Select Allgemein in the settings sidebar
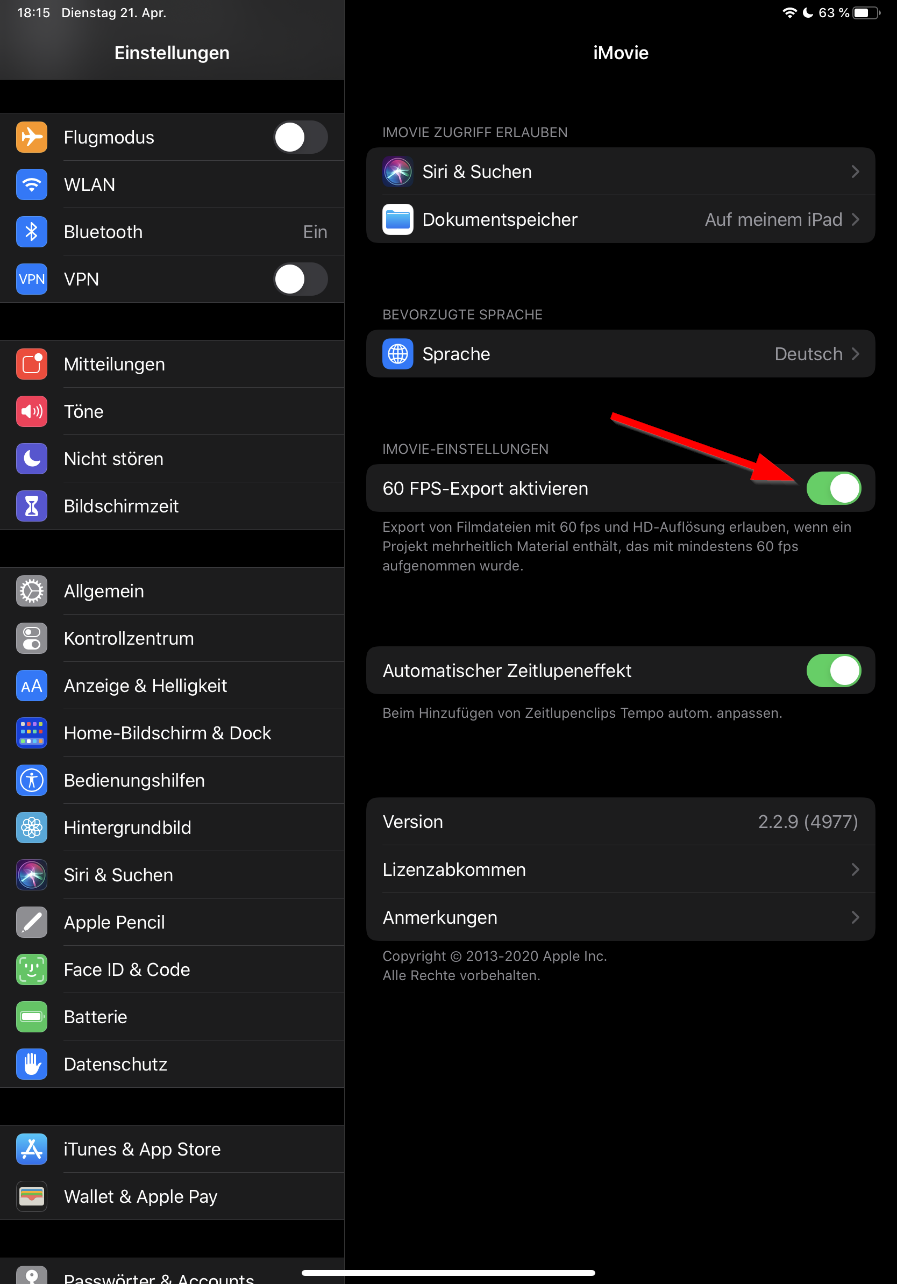Image resolution: width=897 pixels, height=1284 pixels. click(x=104, y=591)
